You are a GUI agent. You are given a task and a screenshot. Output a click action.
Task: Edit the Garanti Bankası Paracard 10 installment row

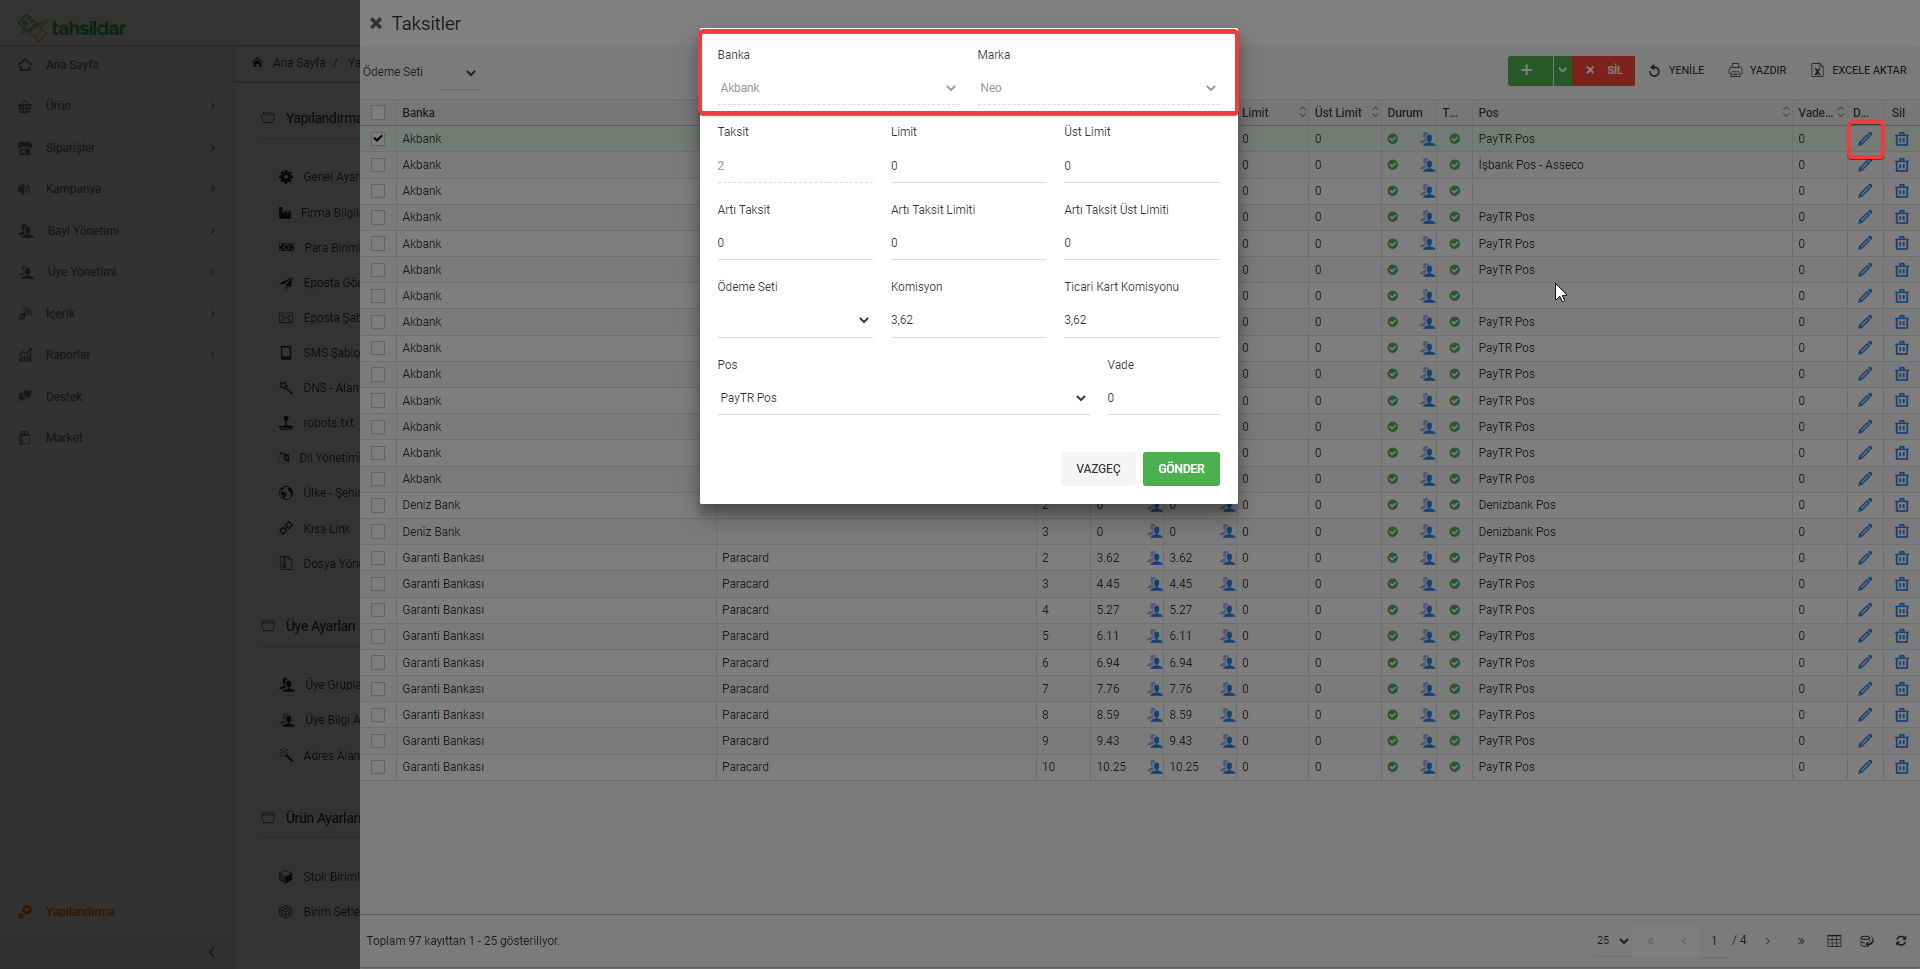tap(1865, 767)
